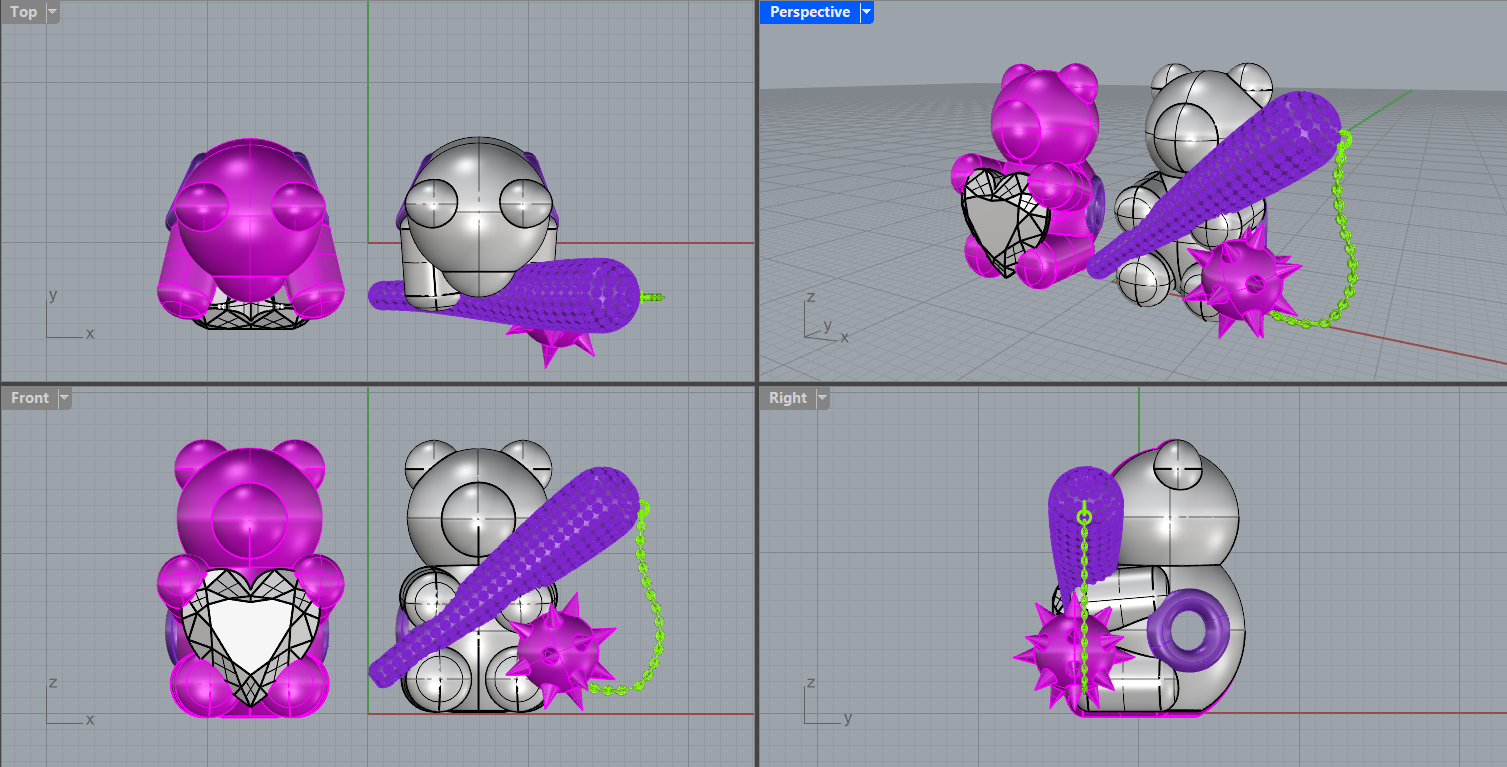1507x767 pixels.
Task: Select the Front viewport title label
Action: [x=29, y=398]
